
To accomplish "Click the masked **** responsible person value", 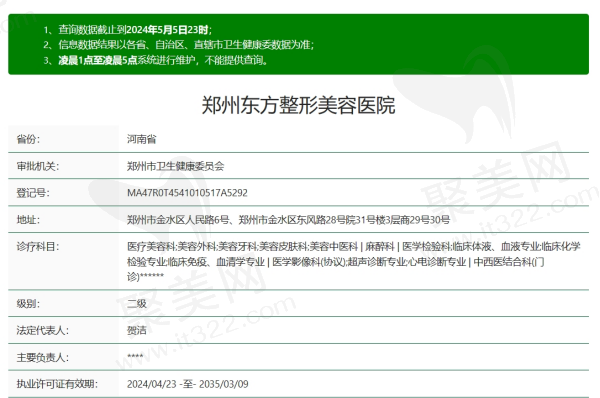I will tap(135, 357).
